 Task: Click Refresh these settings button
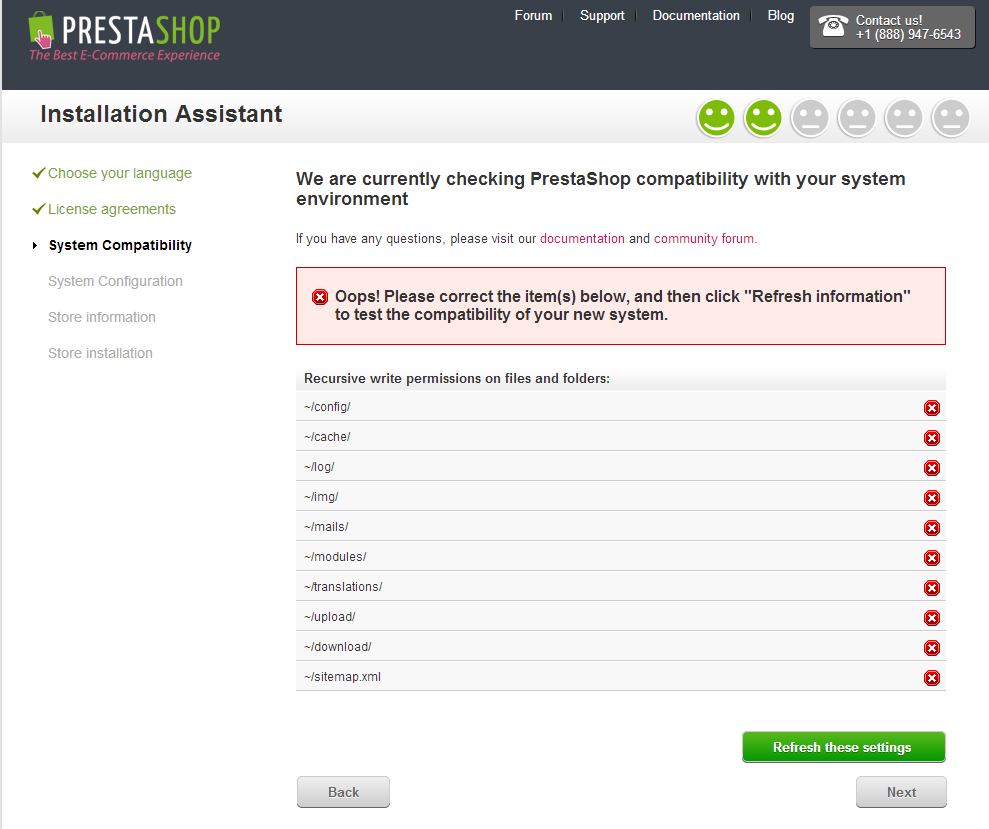point(843,747)
